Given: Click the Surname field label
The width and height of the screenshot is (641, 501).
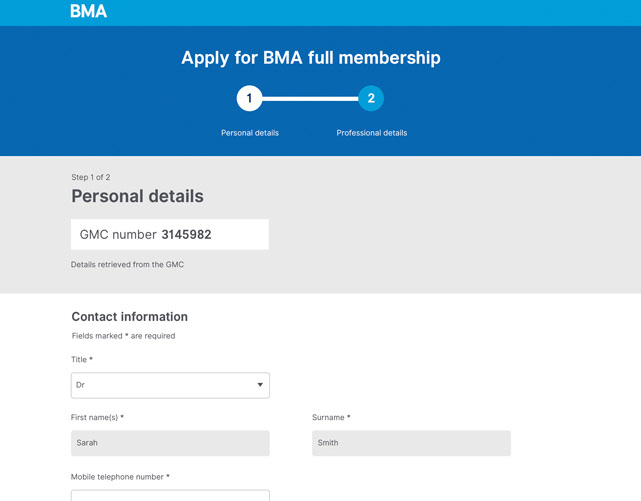Looking at the screenshot, I should coord(331,417).
